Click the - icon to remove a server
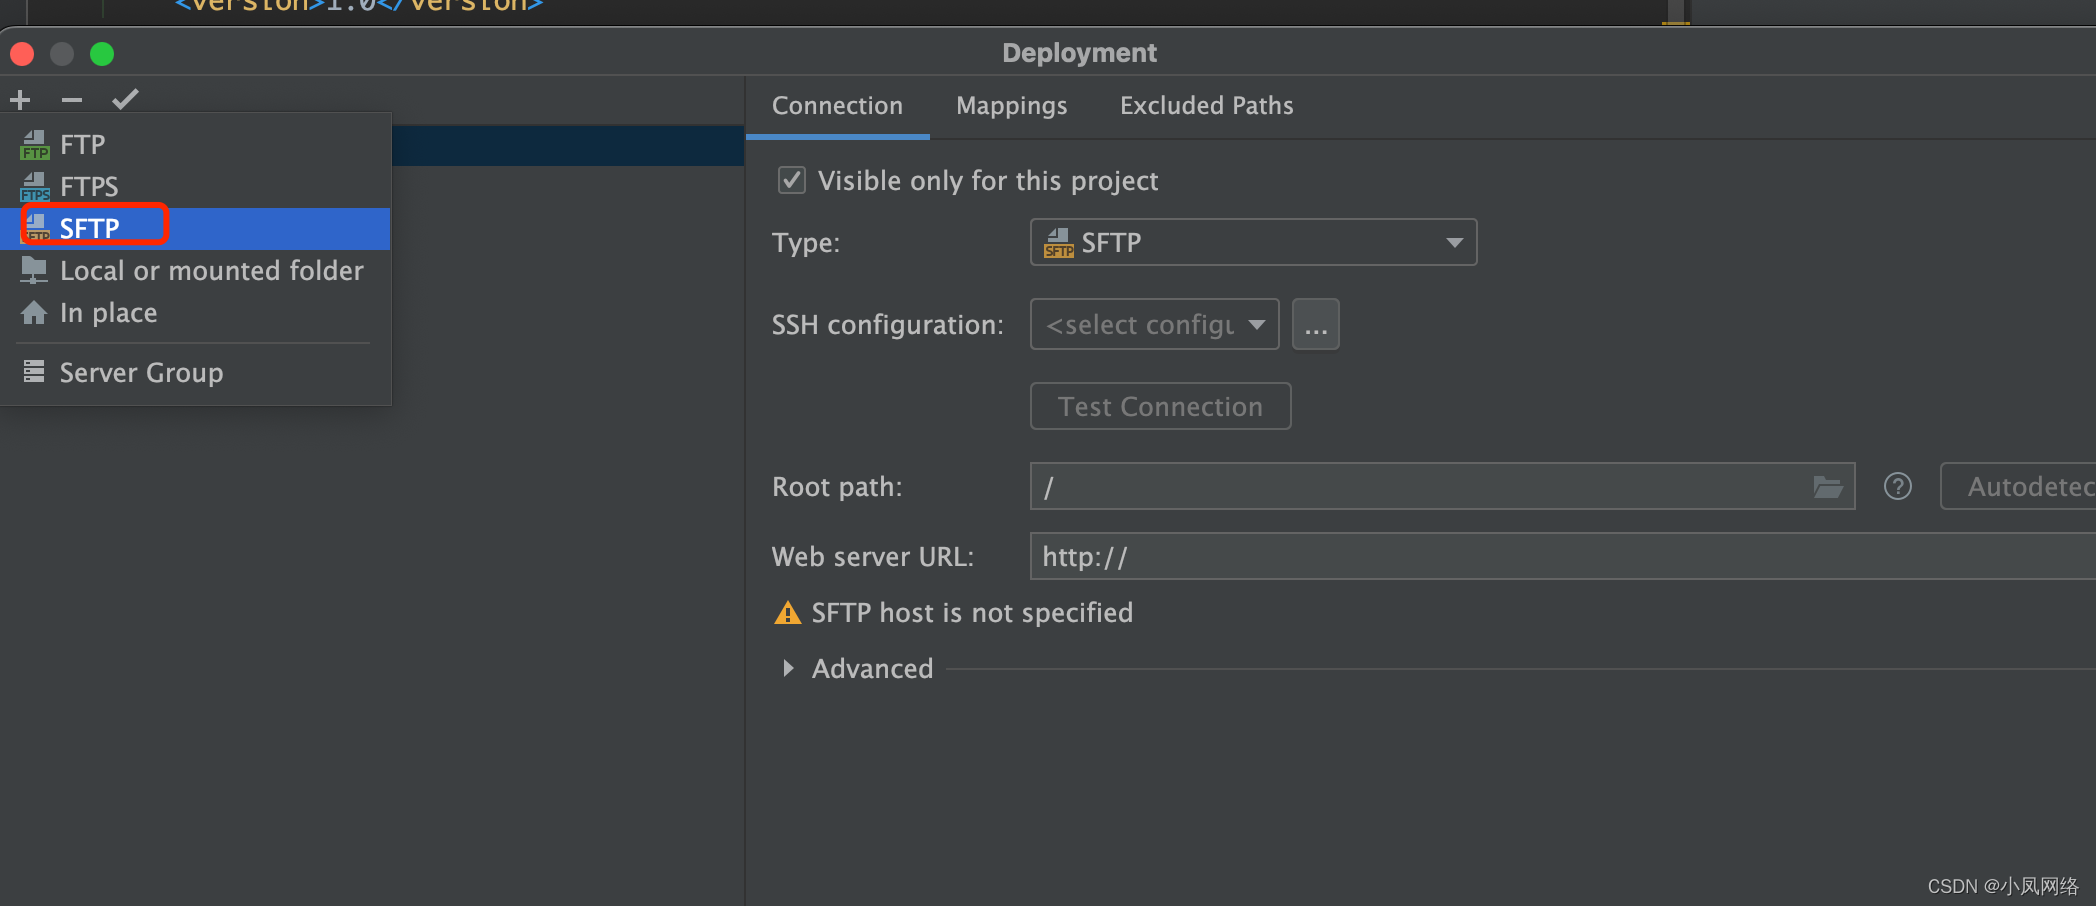This screenshot has height=906, width=2096. (x=70, y=99)
